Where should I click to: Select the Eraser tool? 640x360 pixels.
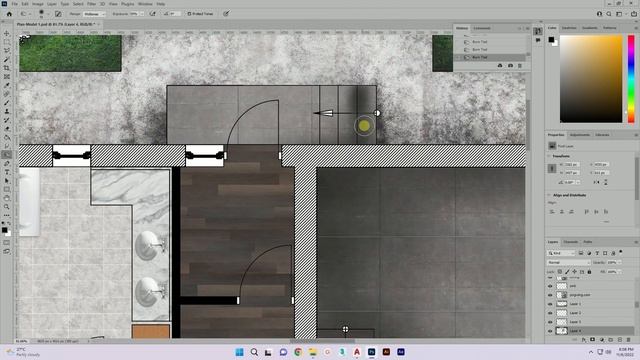pos(7,129)
